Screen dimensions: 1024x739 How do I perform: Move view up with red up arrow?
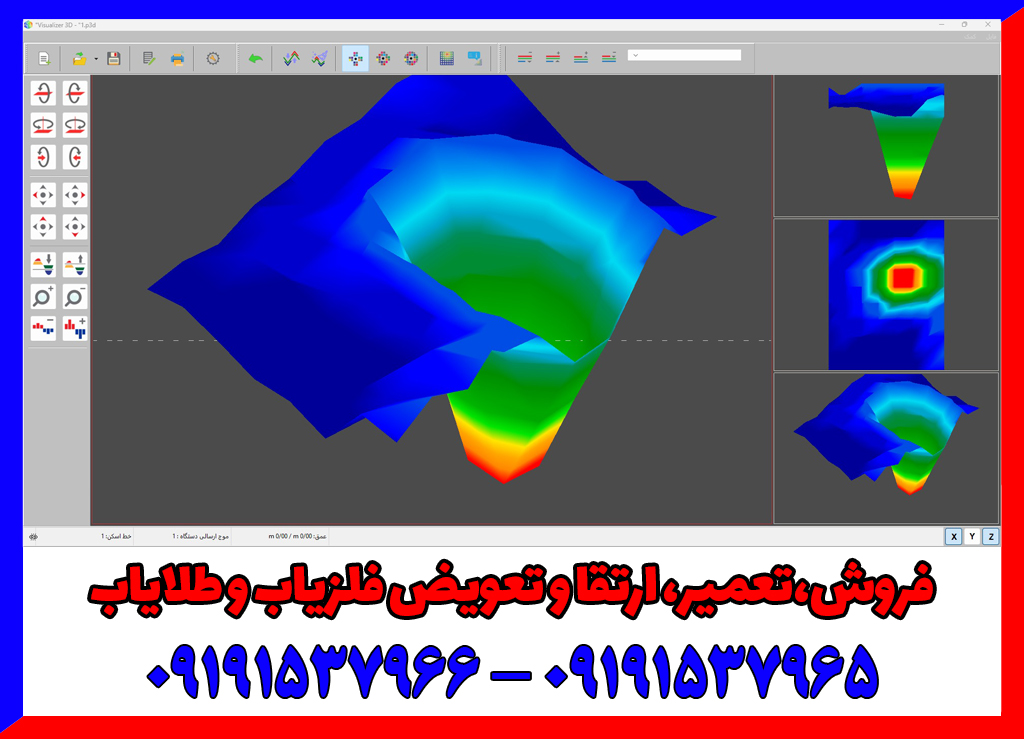(x=43, y=227)
